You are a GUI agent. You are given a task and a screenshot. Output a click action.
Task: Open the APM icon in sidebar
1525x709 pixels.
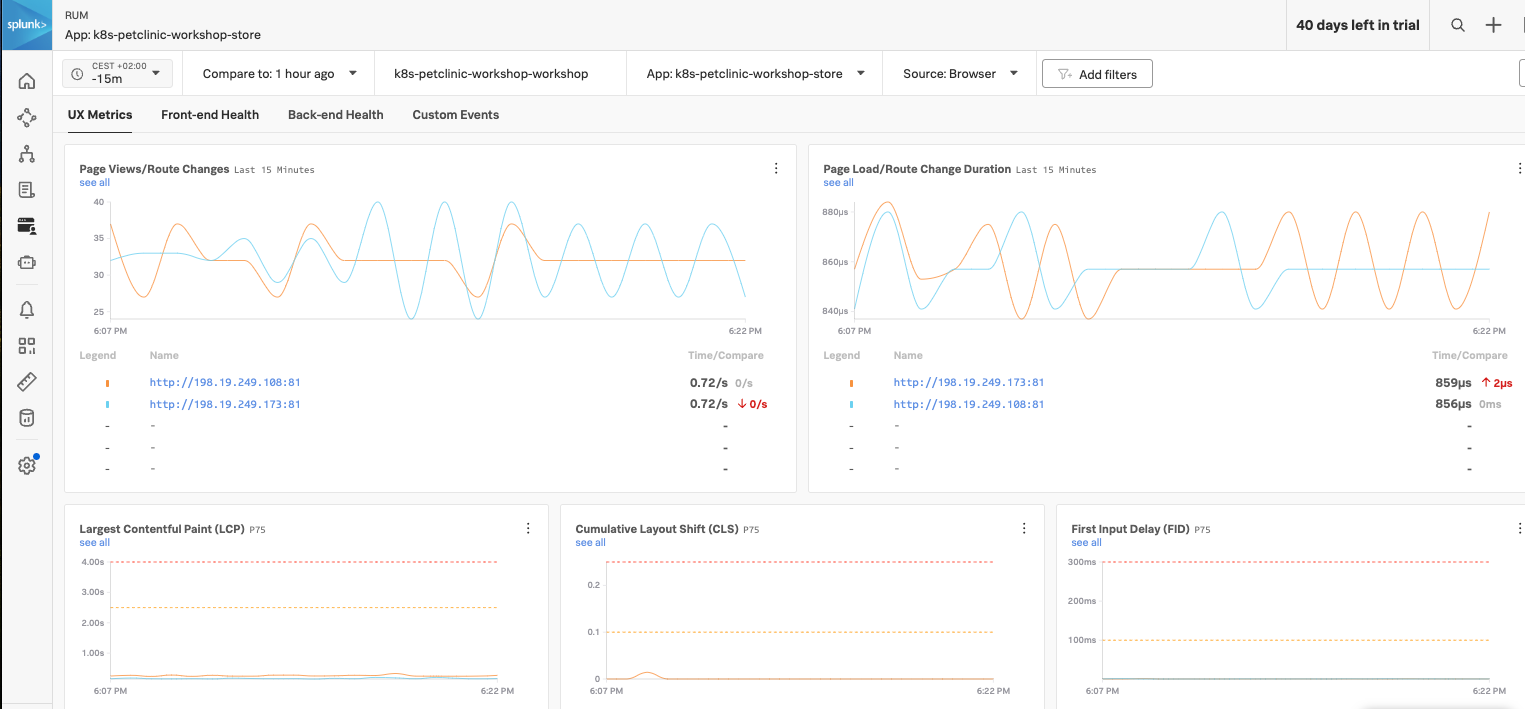tap(27, 118)
